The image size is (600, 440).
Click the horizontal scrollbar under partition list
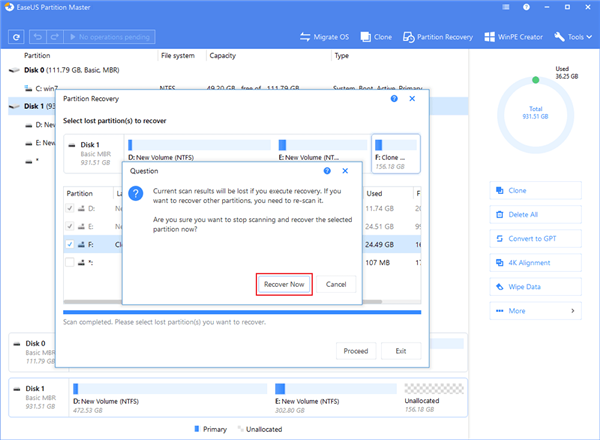tap(242, 301)
